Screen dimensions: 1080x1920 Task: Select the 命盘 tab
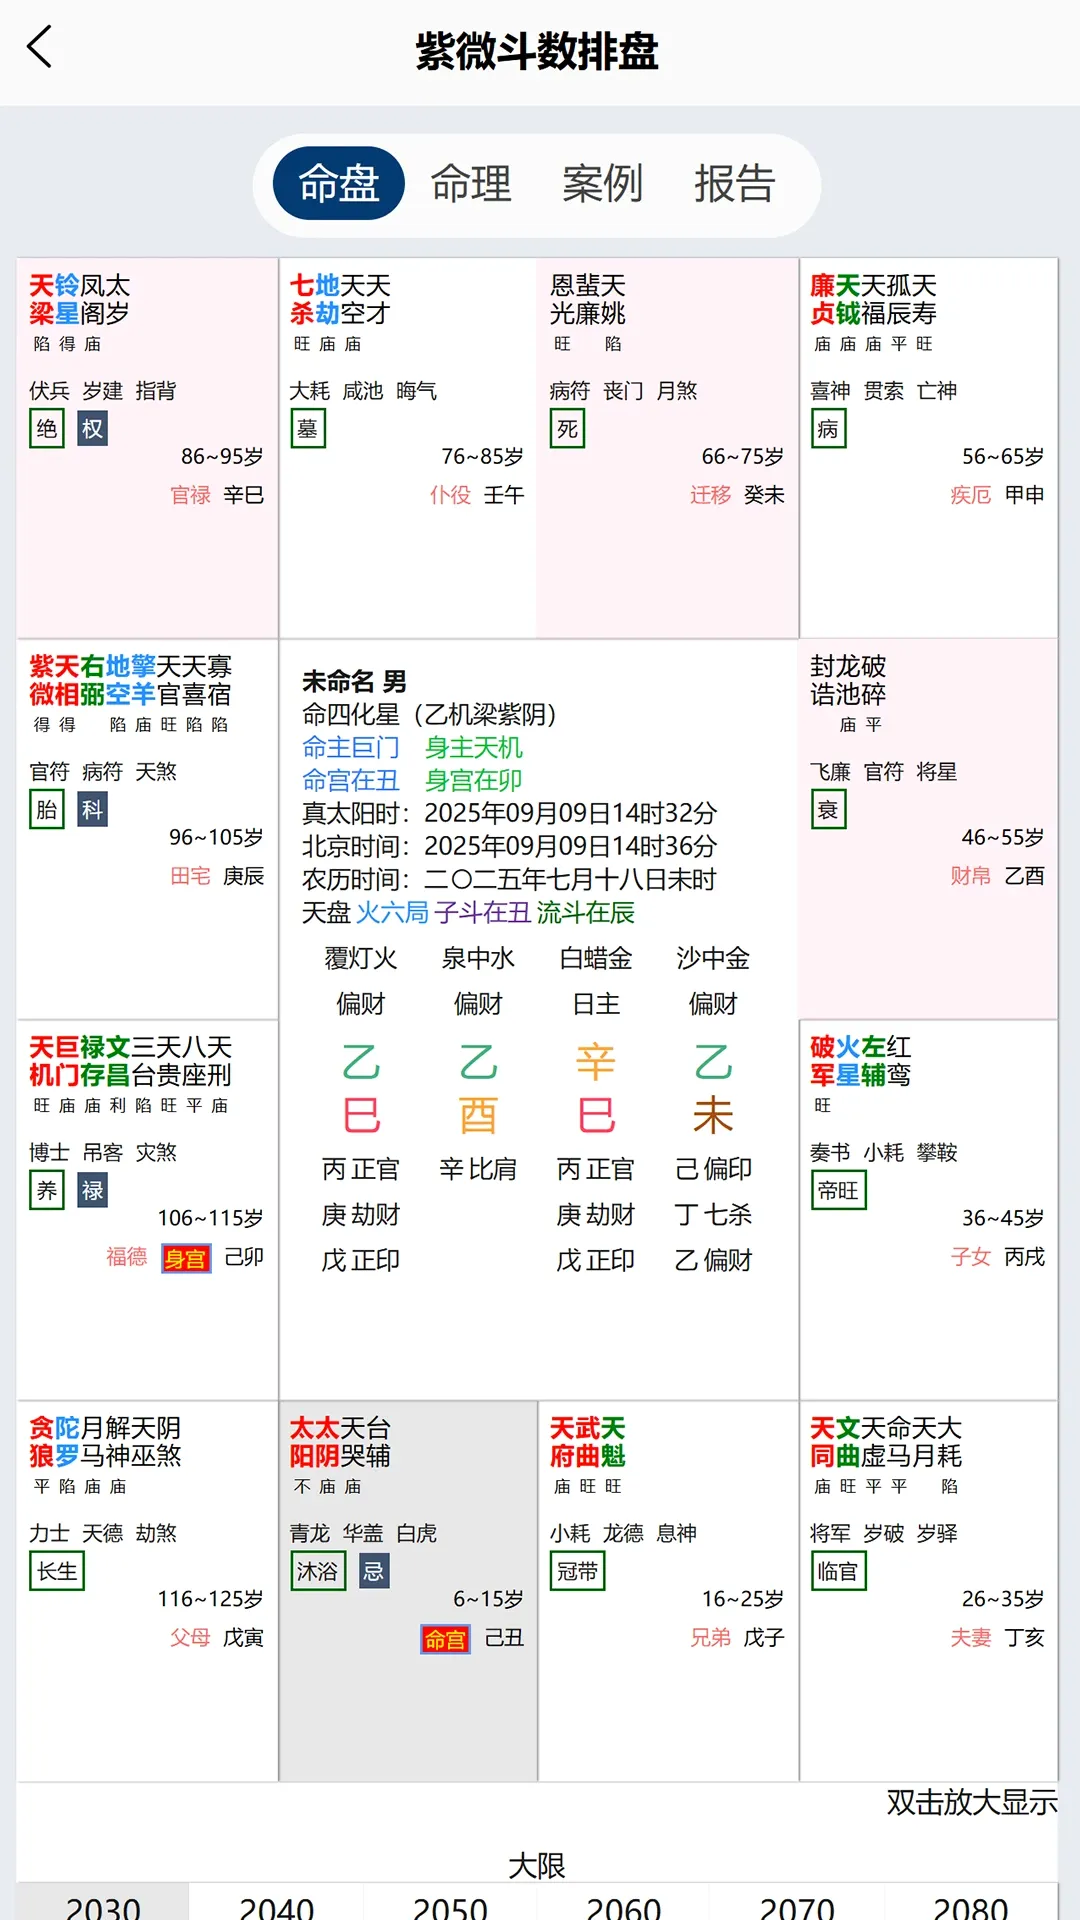pos(339,183)
